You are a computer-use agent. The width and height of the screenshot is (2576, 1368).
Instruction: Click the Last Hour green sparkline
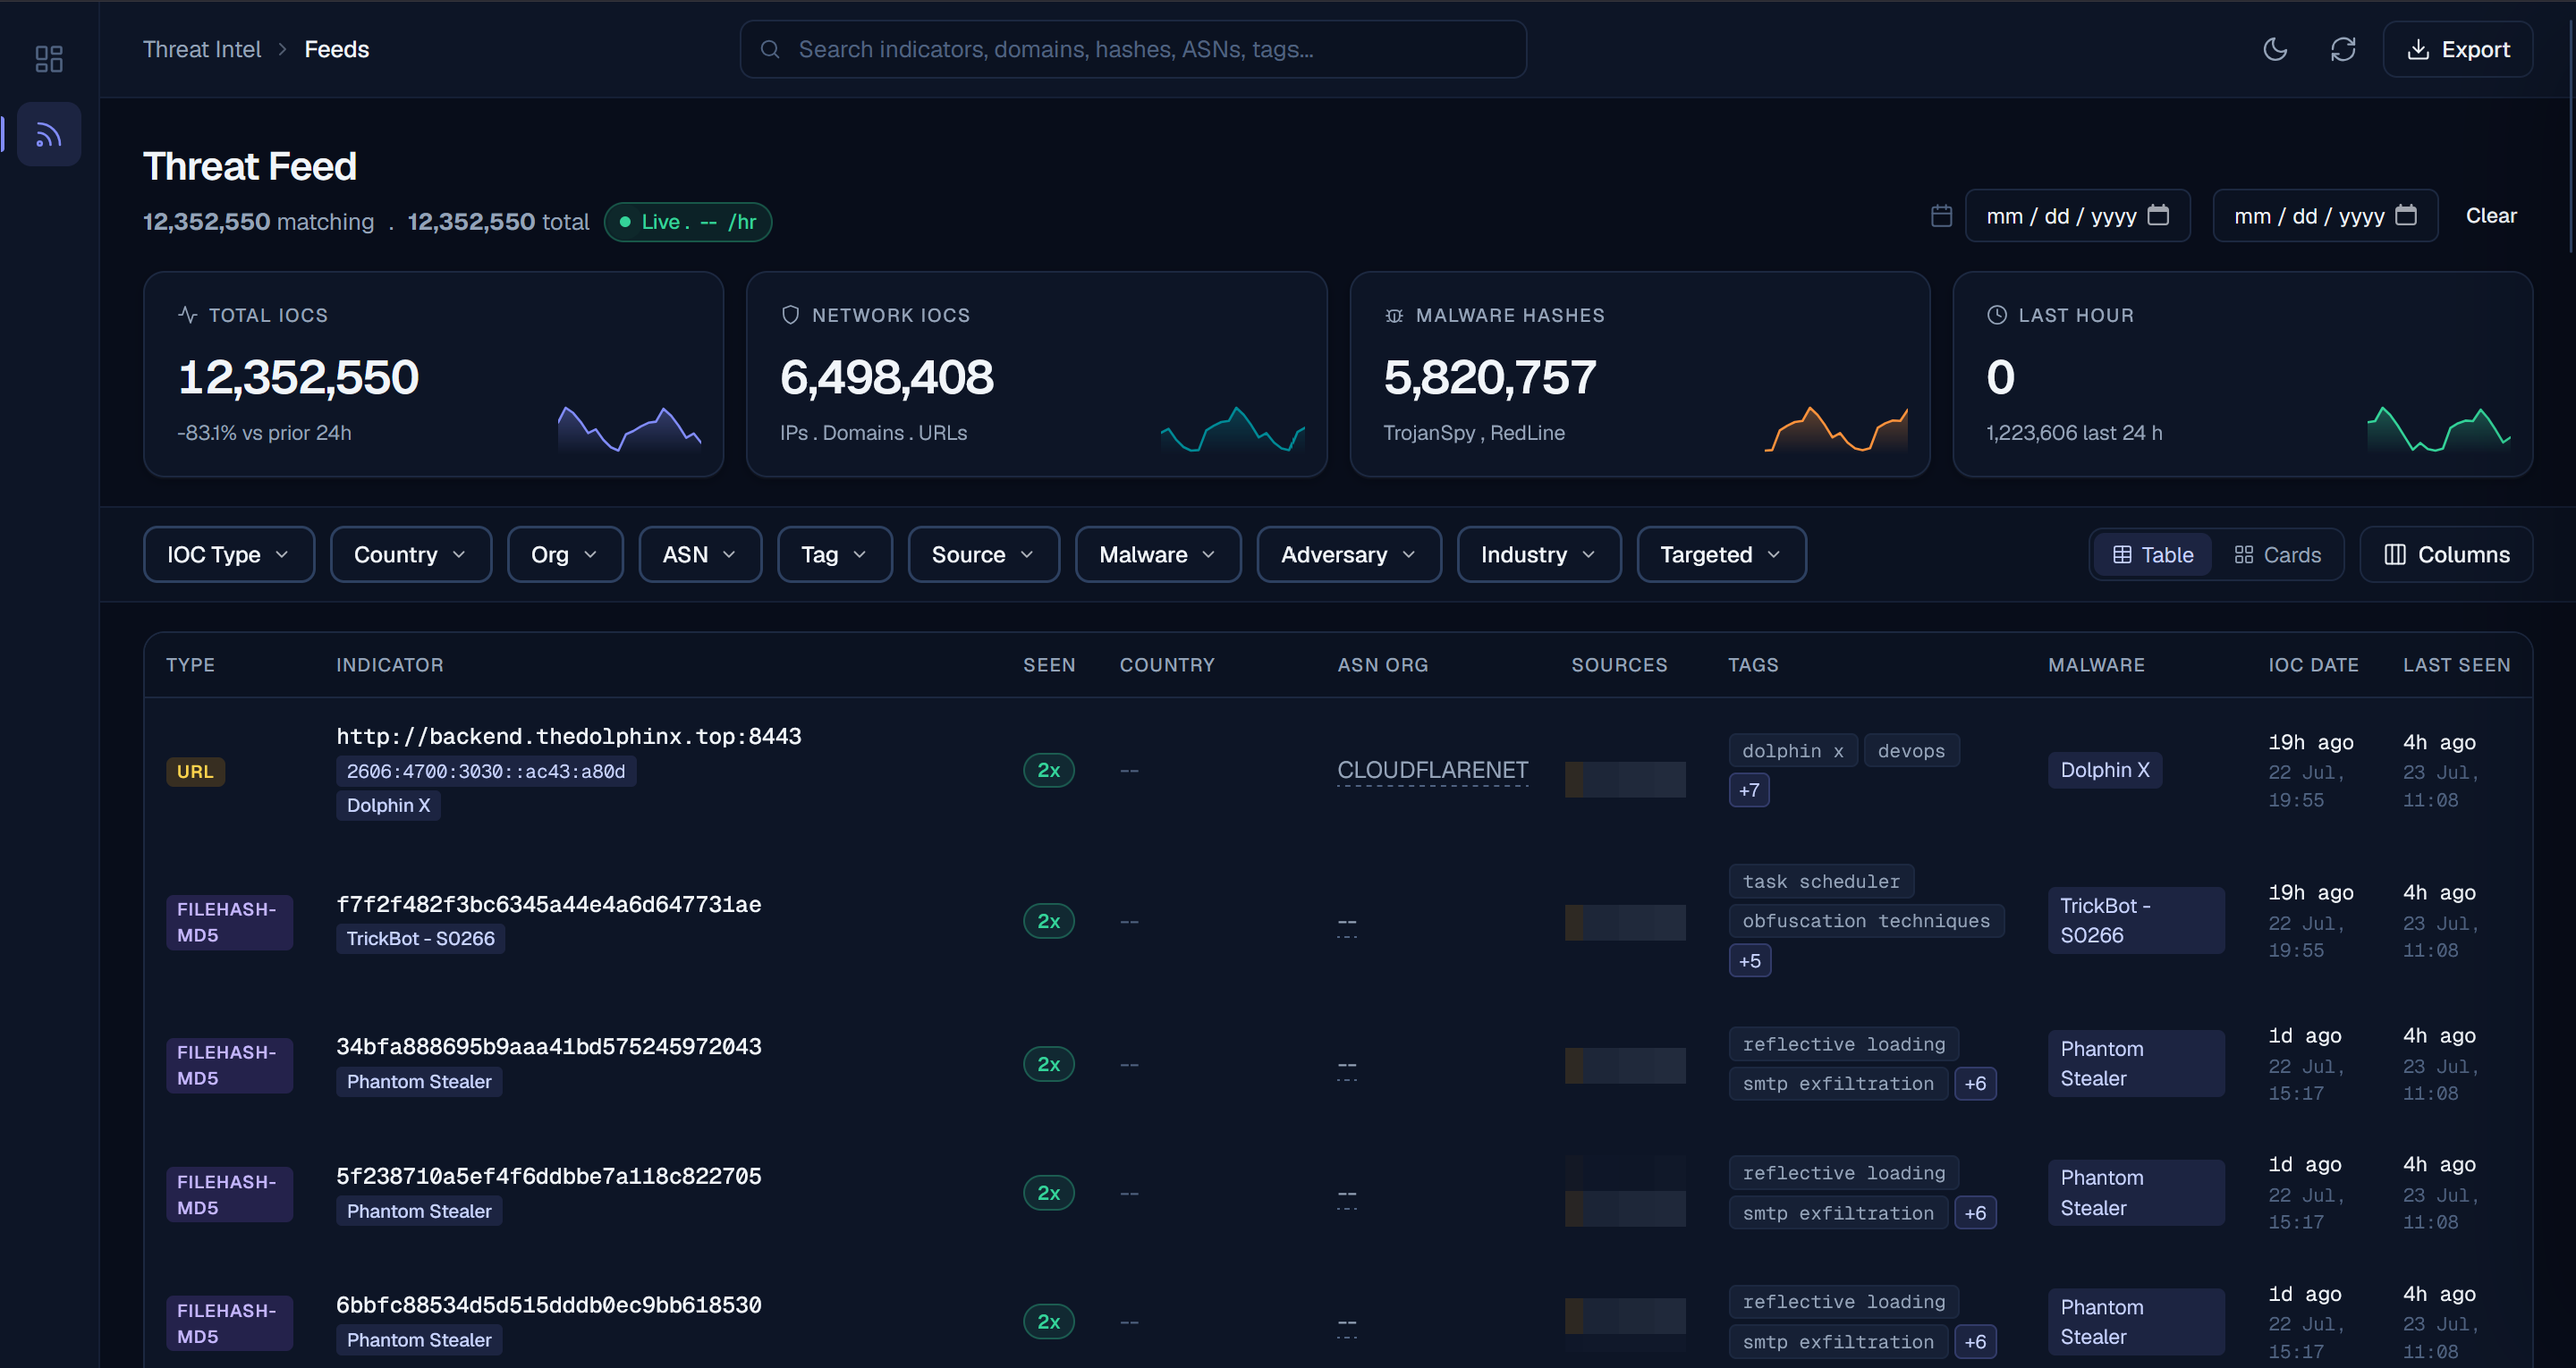click(2439, 429)
